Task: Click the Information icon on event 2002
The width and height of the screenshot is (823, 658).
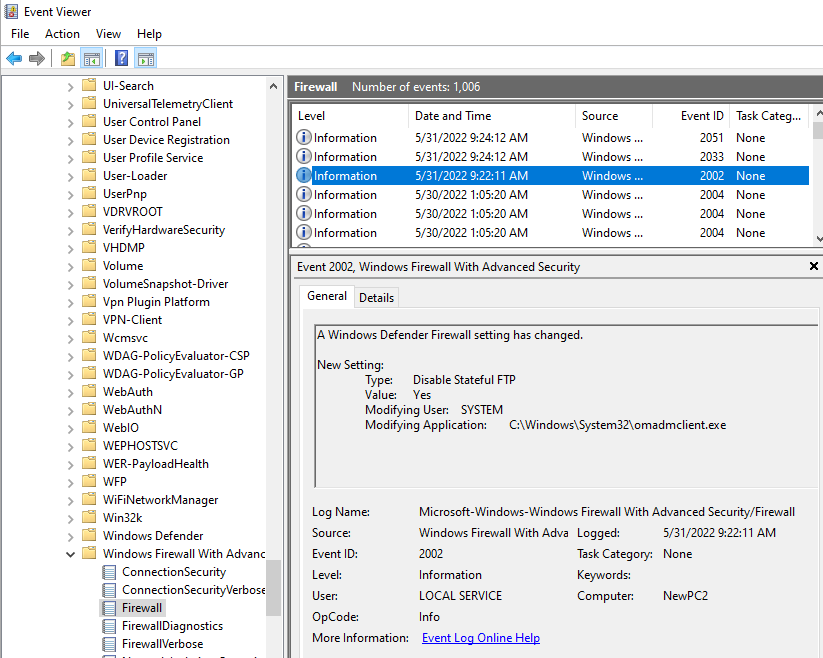Action: (x=303, y=175)
